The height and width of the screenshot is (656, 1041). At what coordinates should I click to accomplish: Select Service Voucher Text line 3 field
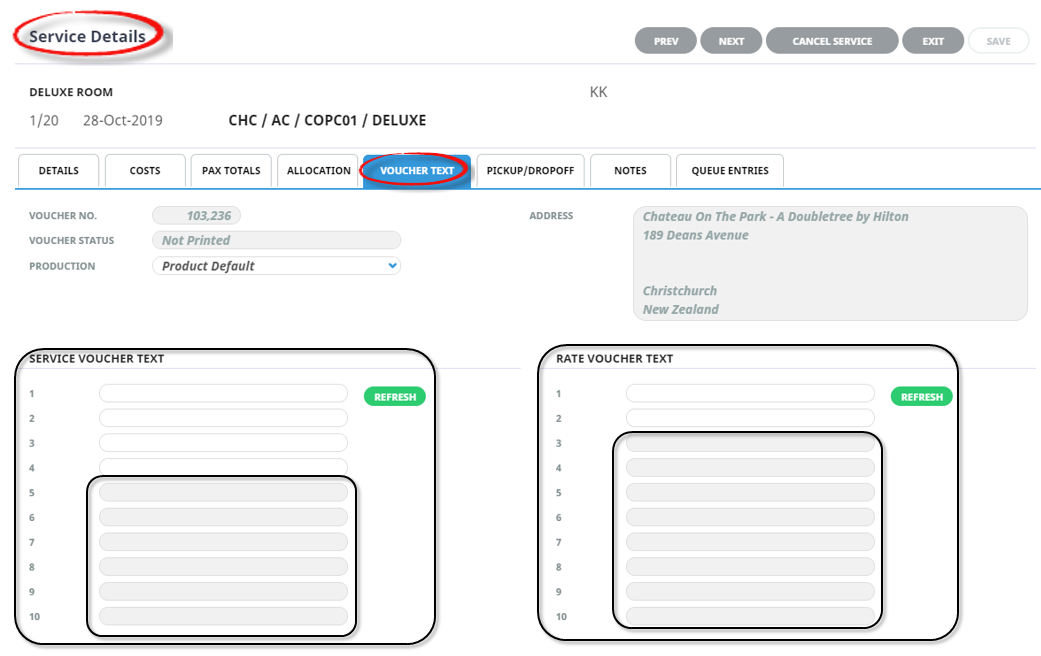[x=223, y=443]
